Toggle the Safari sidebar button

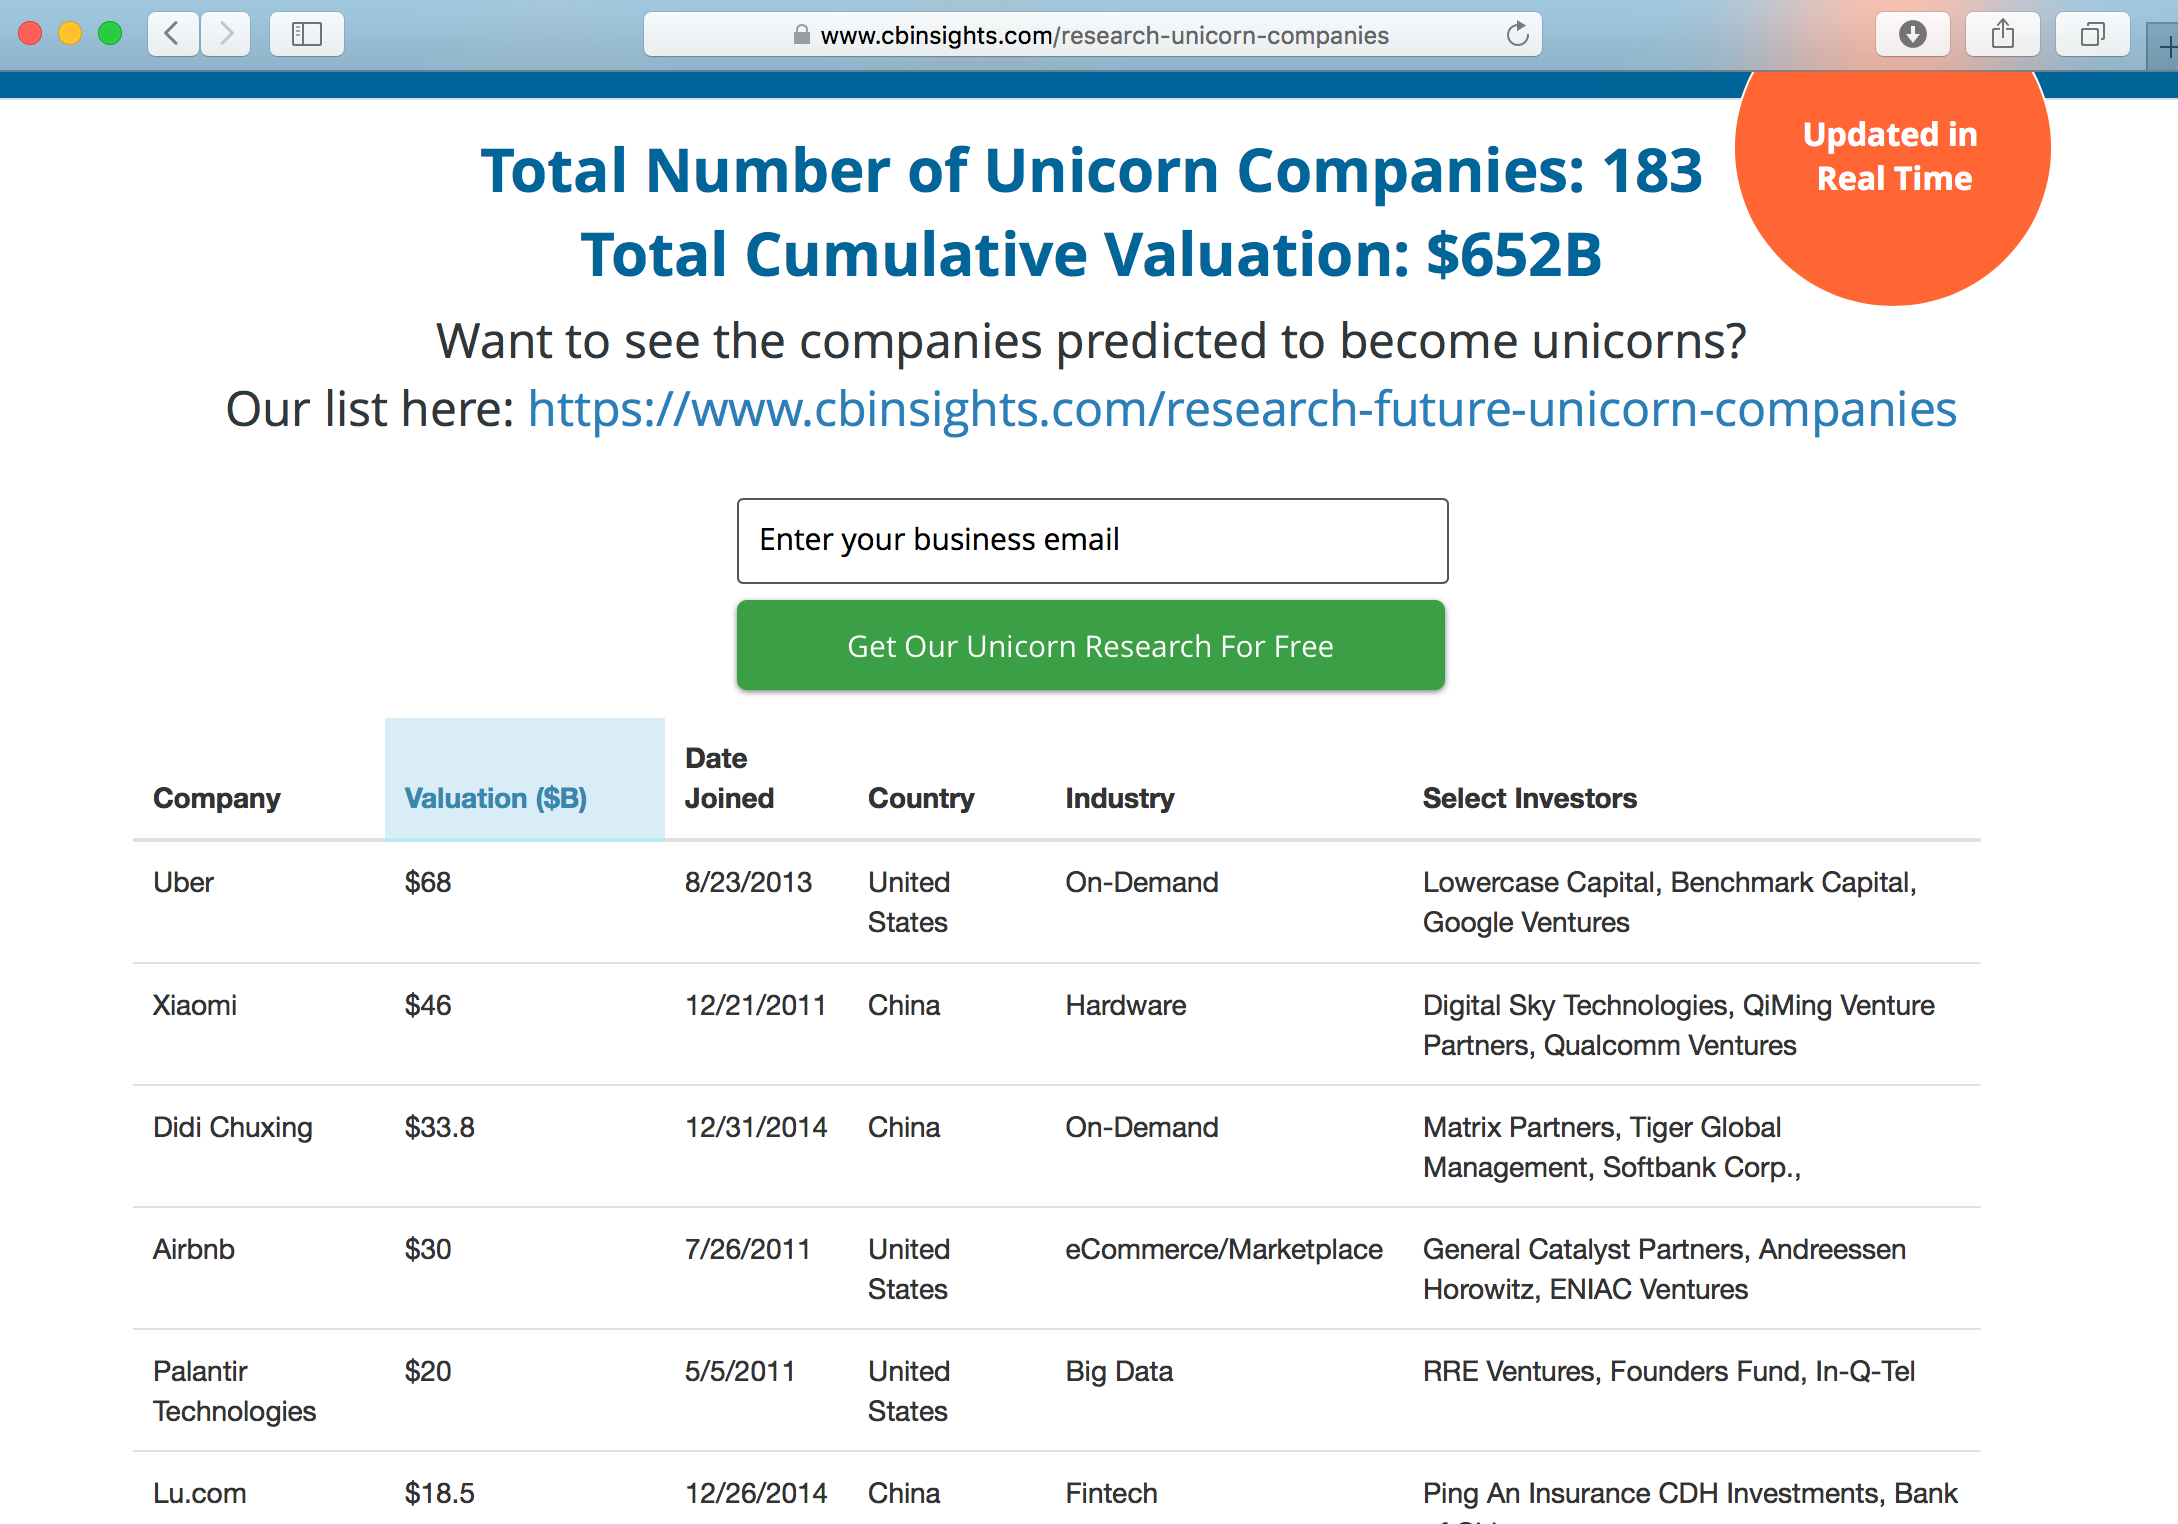(x=307, y=34)
